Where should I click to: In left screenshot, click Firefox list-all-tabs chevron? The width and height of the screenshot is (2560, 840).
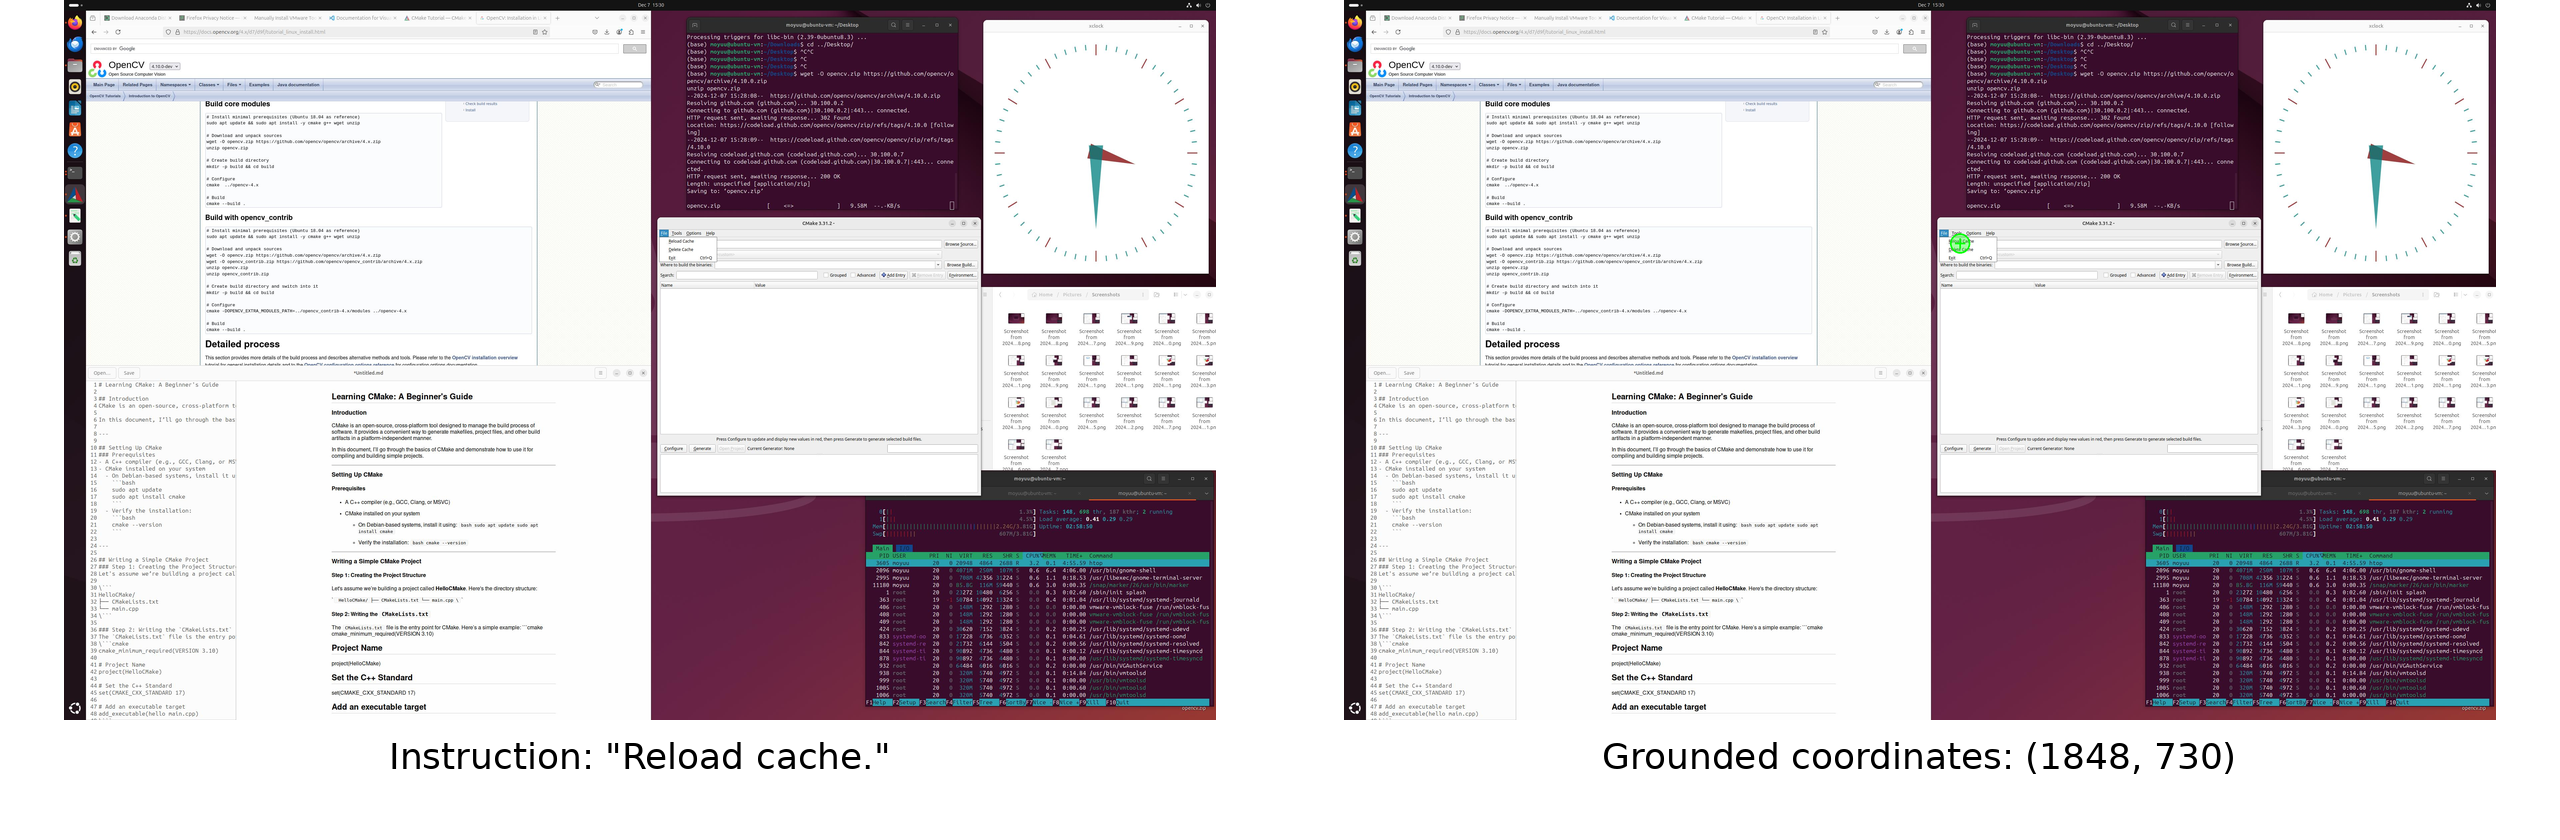[597, 18]
